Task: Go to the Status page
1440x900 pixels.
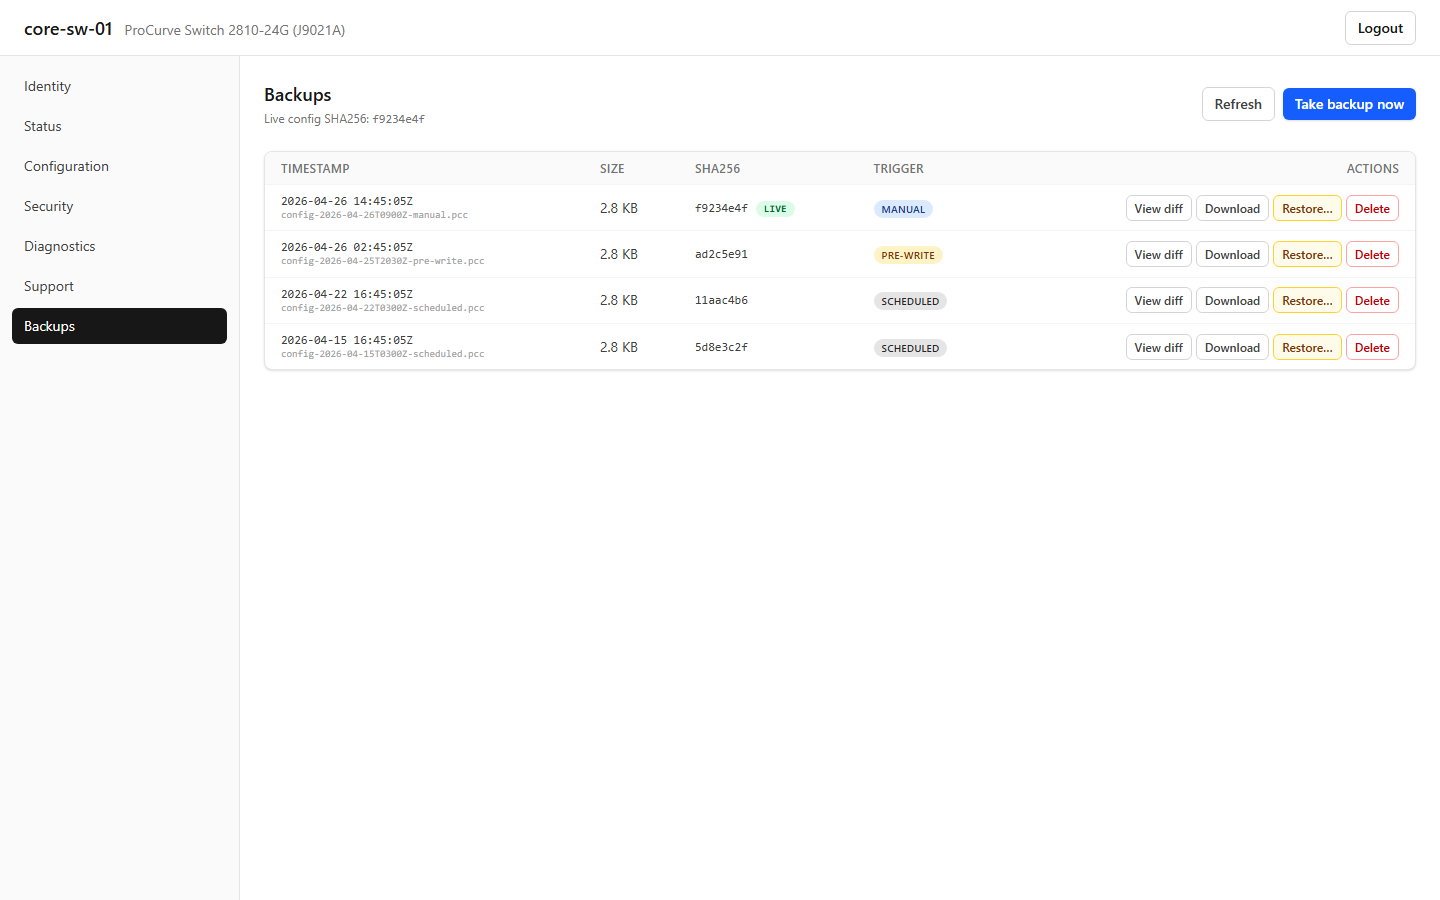Action: click(x=119, y=126)
